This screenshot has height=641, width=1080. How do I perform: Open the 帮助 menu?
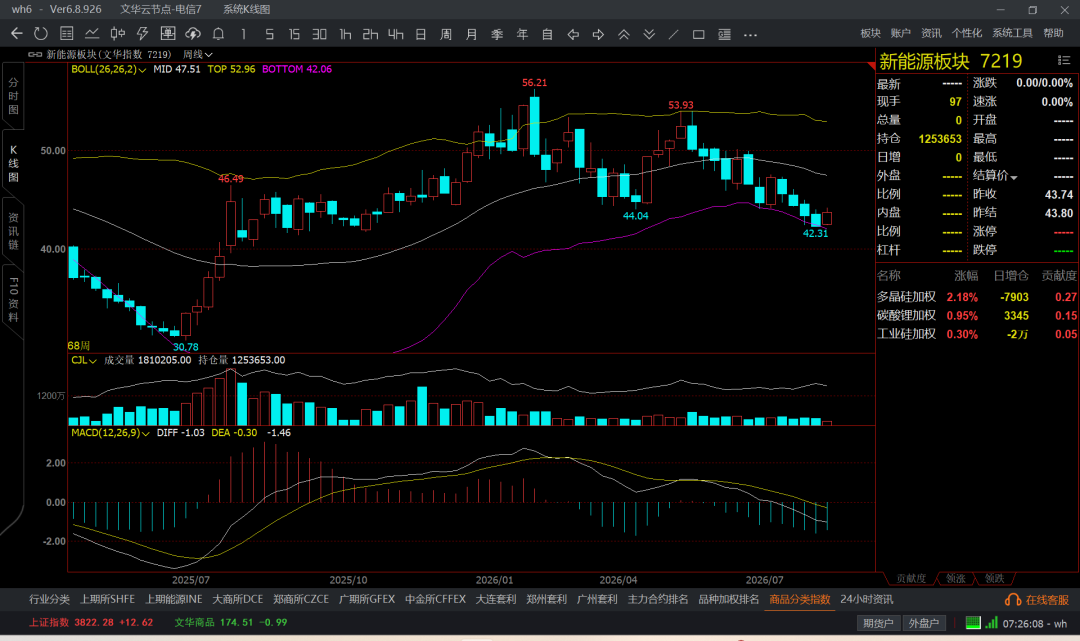pos(1053,33)
